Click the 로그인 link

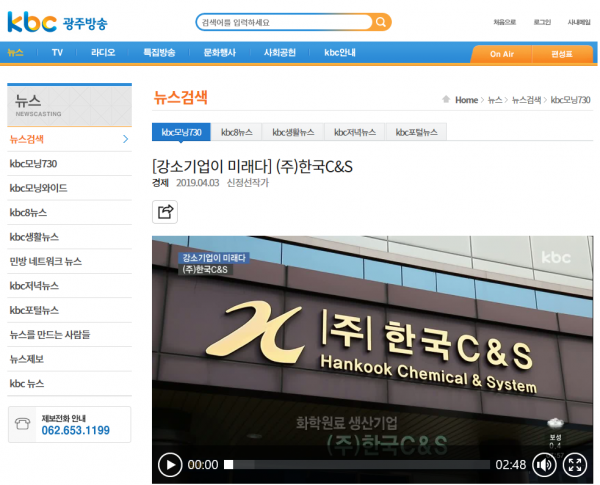(x=542, y=22)
